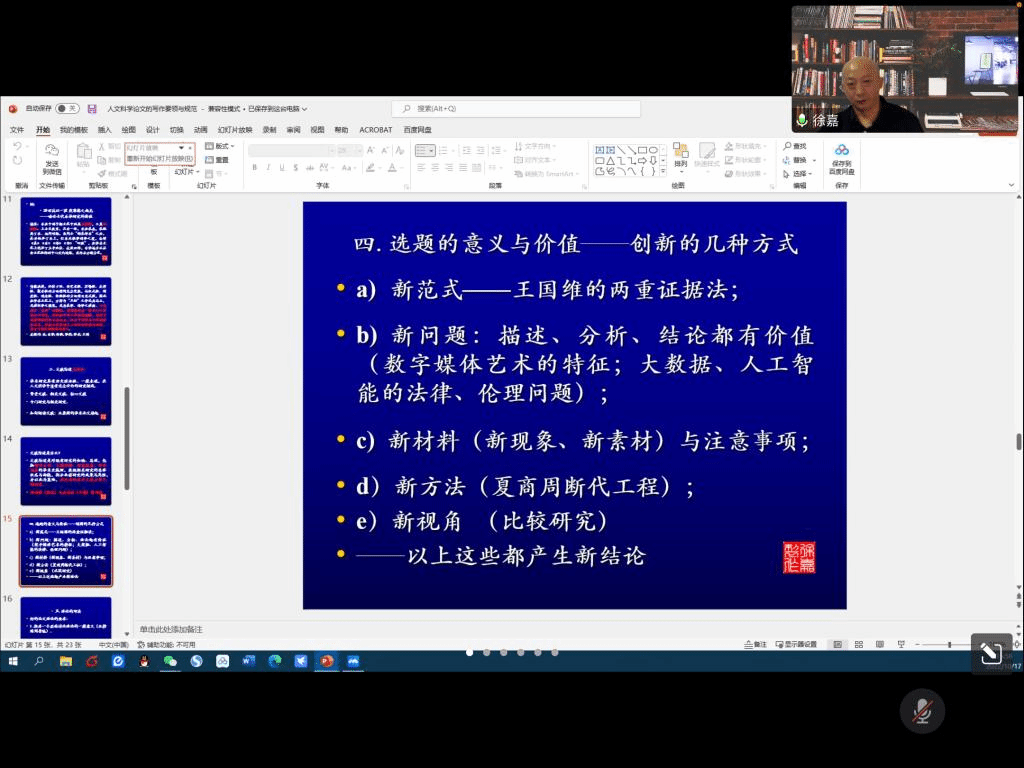
Task: Open the Select (选择) dropdown
Action: click(799, 173)
